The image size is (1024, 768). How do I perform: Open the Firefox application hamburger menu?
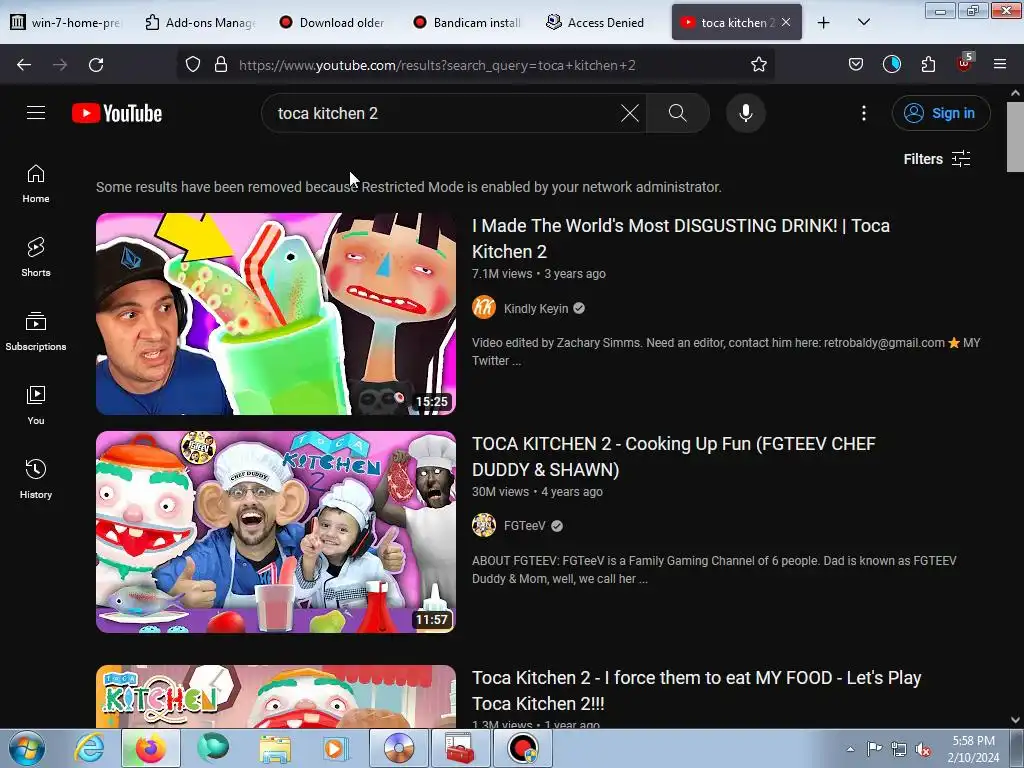[1000, 65]
